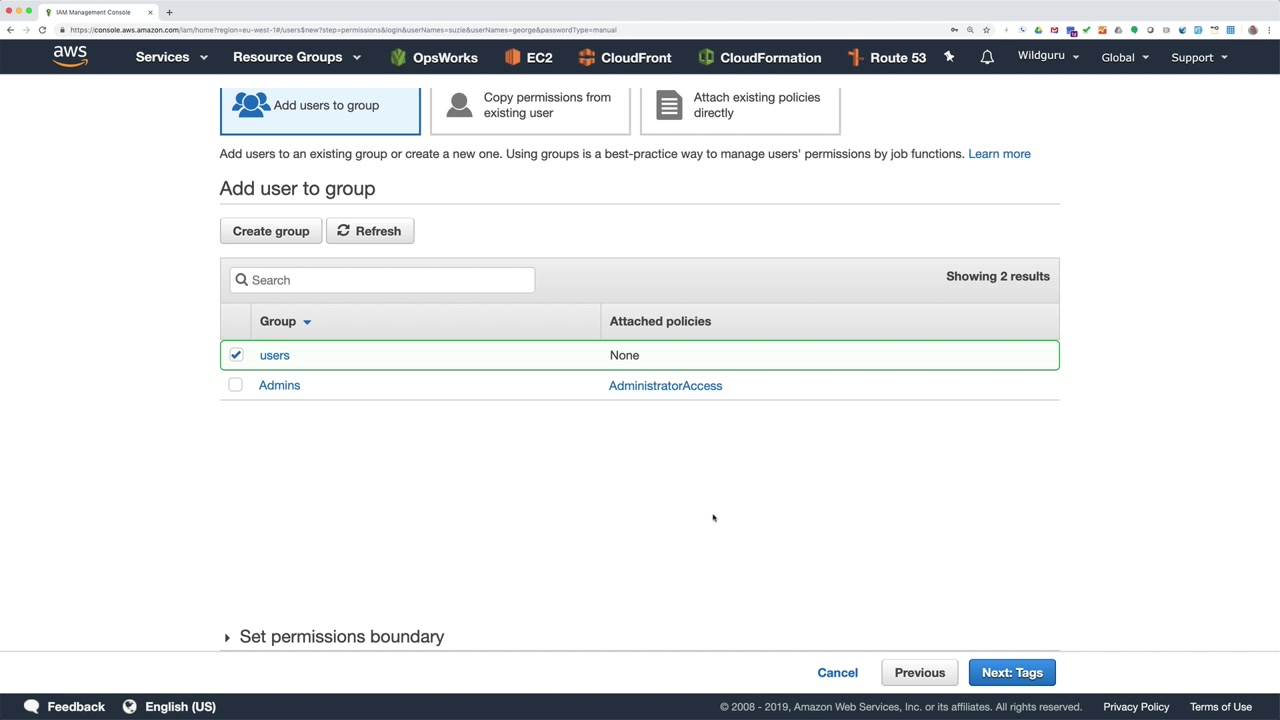Open the Resource Groups dropdown

[297, 57]
